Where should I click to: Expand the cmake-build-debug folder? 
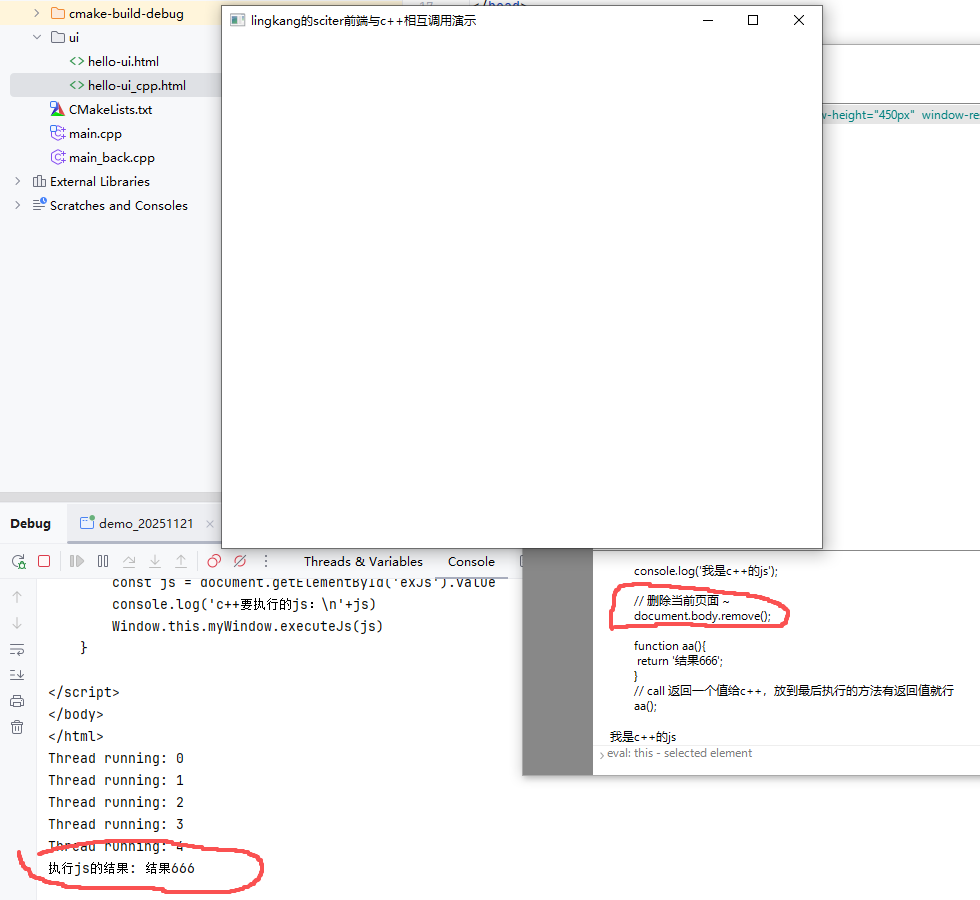point(37,14)
